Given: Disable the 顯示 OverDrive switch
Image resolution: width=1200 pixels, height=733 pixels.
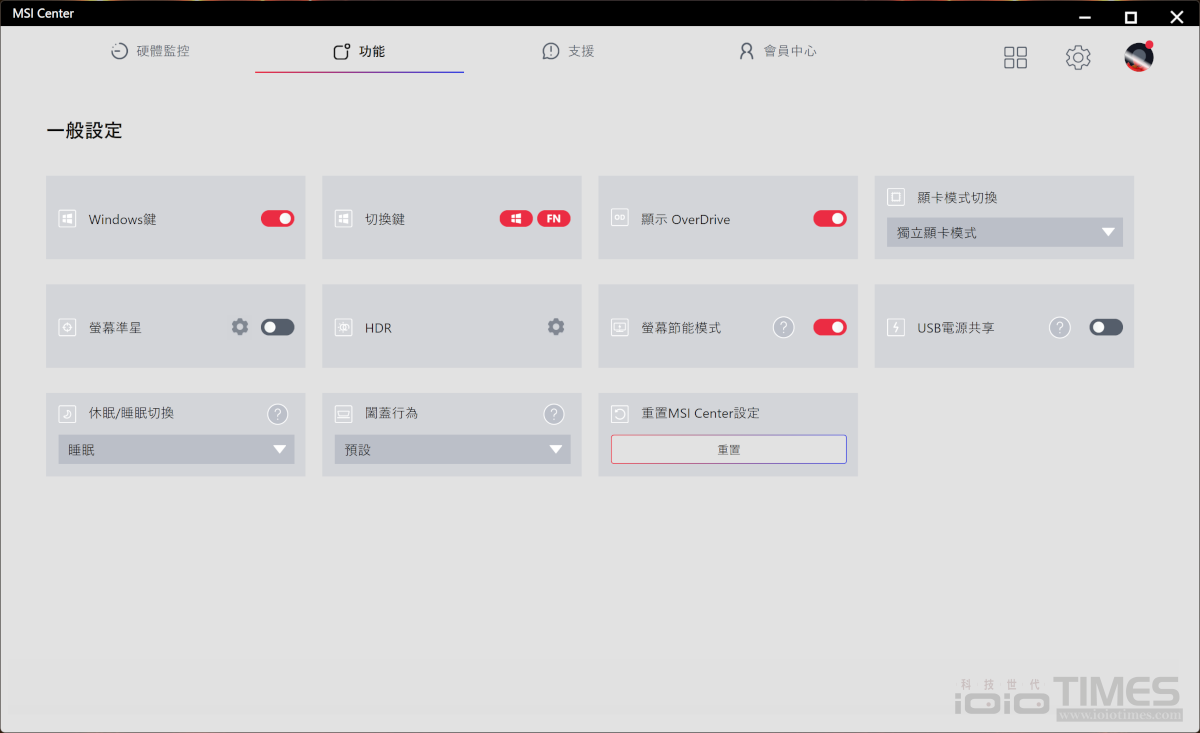Looking at the screenshot, I should point(830,218).
